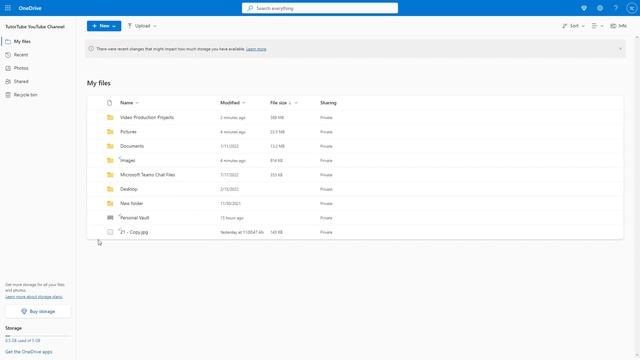Click the Personal Vault safe icon
This screenshot has width=640, height=360.
point(110,218)
